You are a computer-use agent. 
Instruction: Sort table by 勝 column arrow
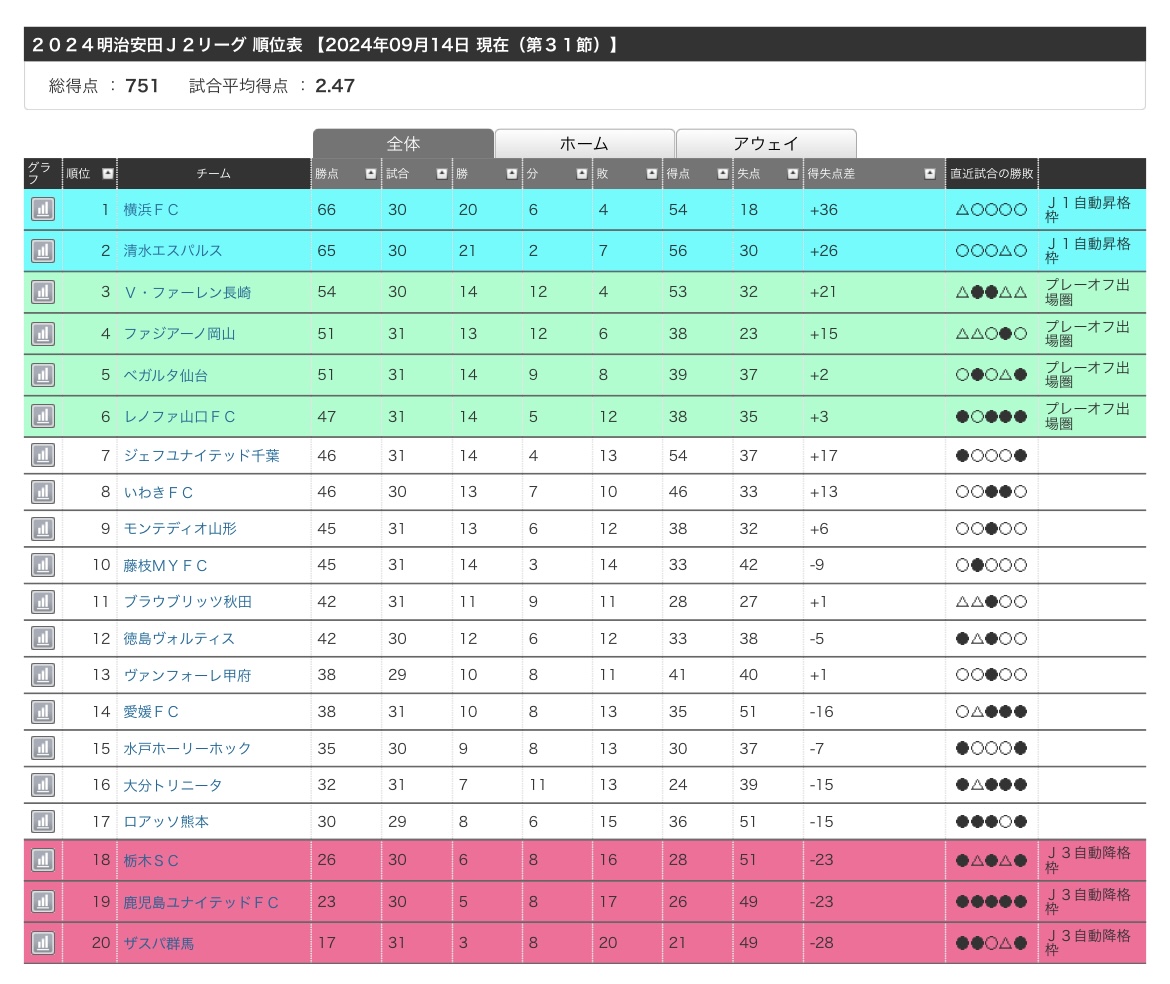pyautogui.click(x=512, y=174)
